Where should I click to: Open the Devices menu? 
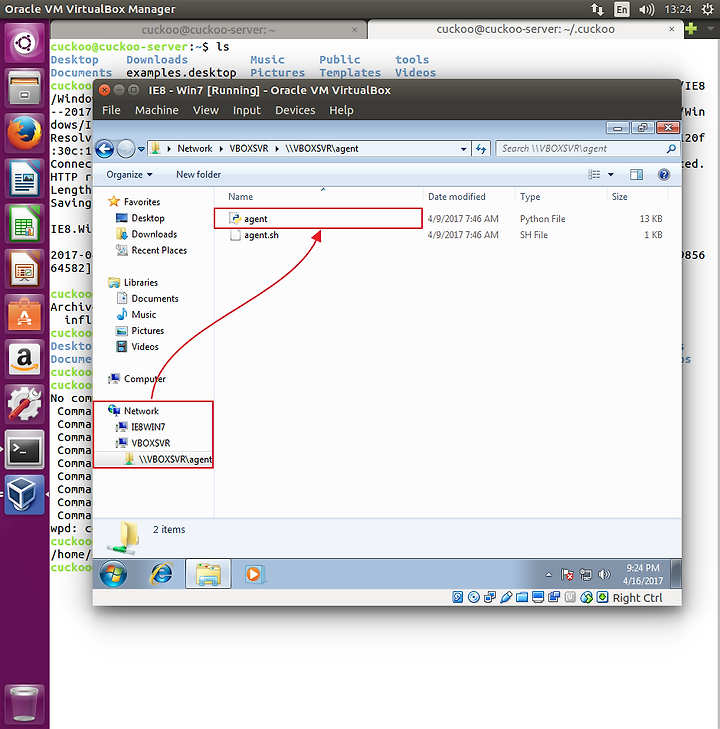(295, 110)
